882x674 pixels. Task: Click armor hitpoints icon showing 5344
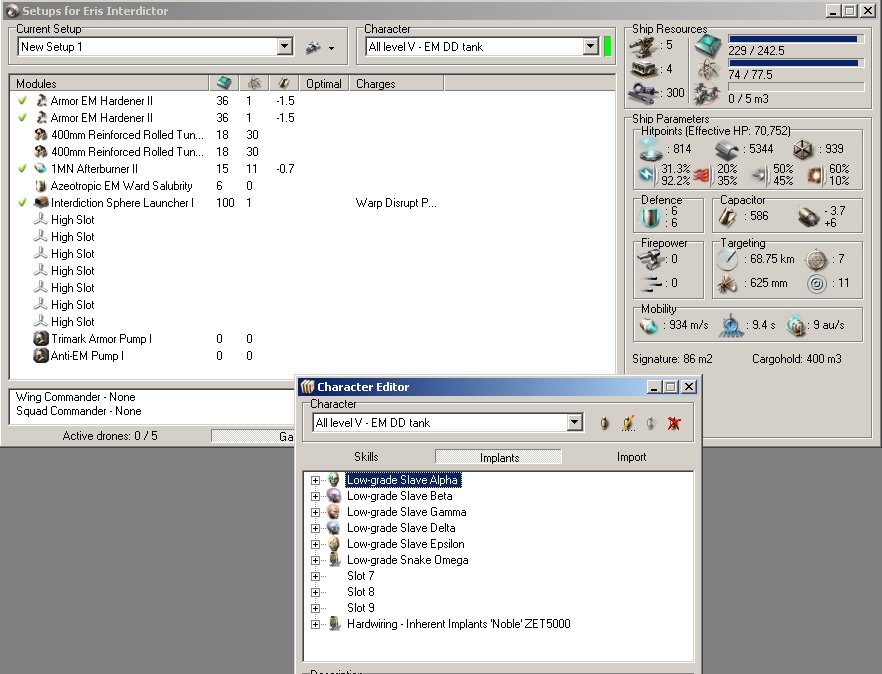[x=726, y=150]
